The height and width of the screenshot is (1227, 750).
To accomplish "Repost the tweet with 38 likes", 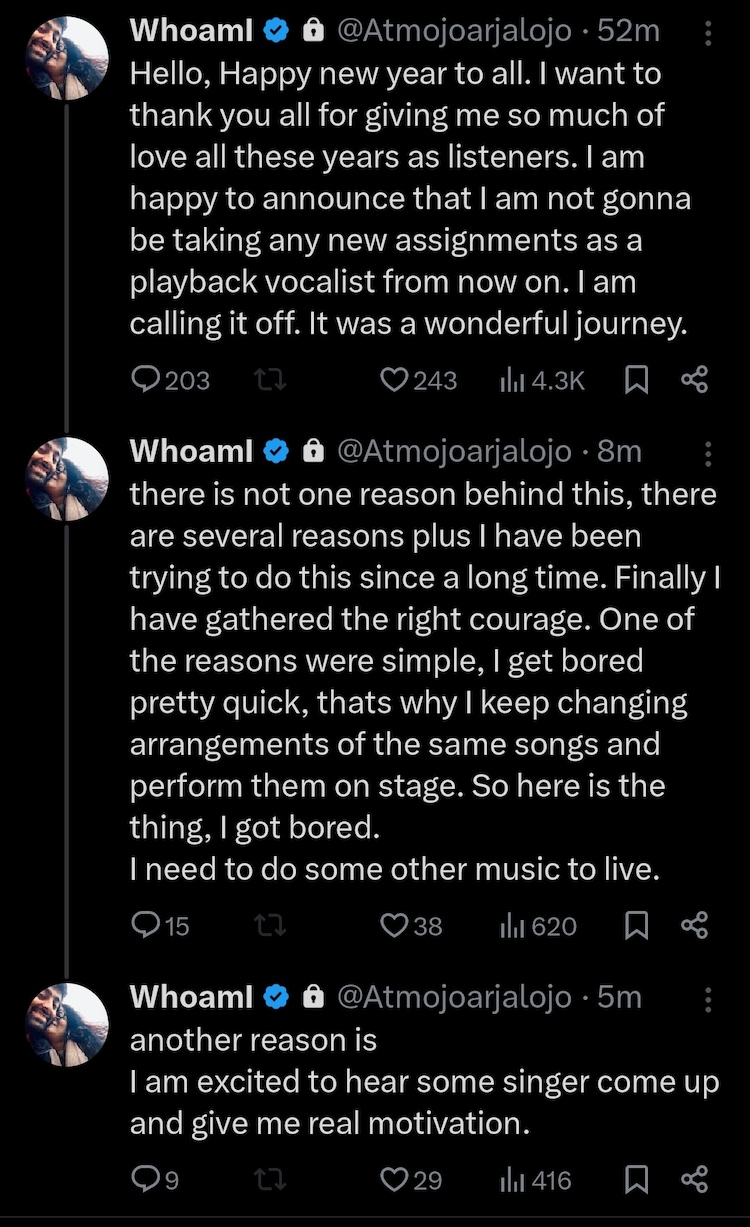I will (x=269, y=926).
